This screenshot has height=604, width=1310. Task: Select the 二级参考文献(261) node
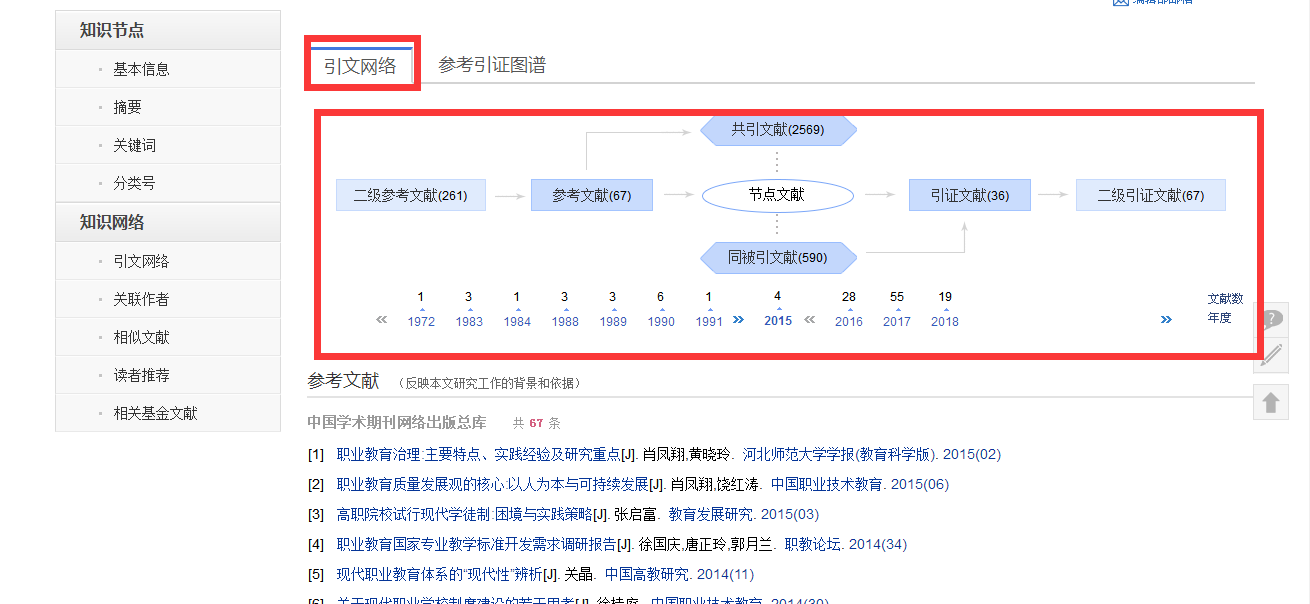click(x=410, y=194)
